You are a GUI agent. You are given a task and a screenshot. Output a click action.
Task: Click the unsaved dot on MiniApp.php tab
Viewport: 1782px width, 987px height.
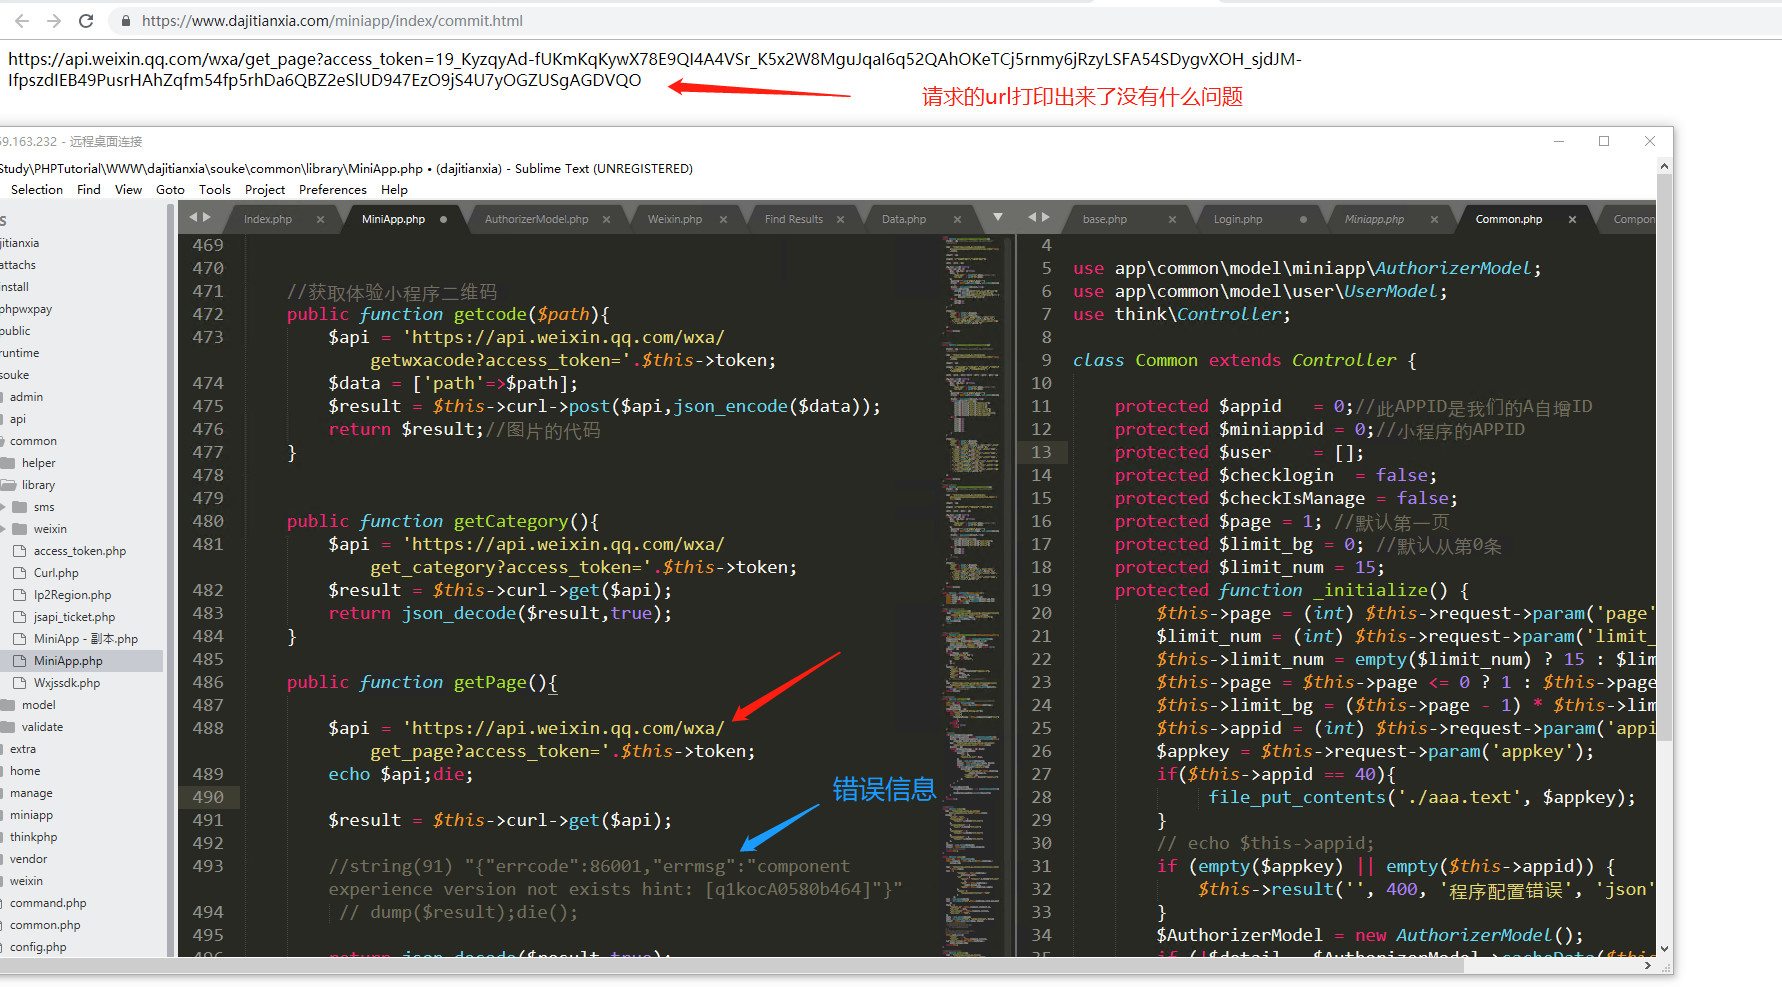point(443,219)
